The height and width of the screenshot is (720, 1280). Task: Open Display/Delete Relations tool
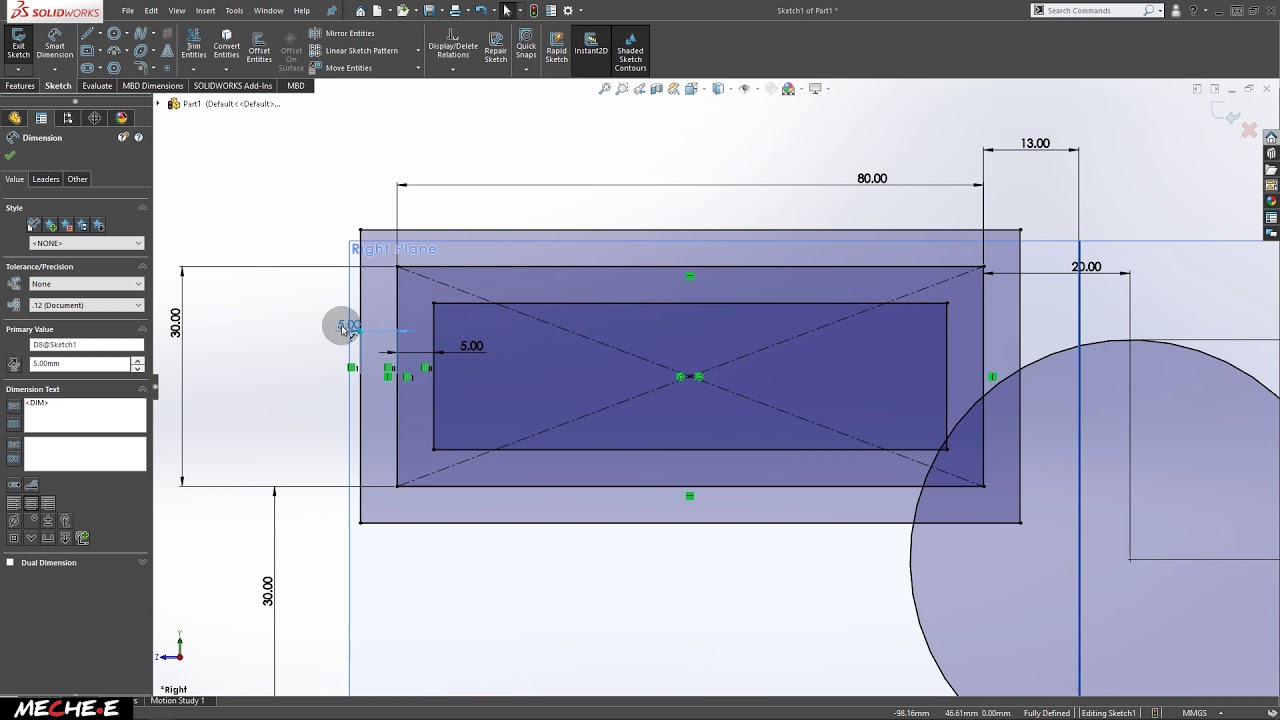[453, 44]
